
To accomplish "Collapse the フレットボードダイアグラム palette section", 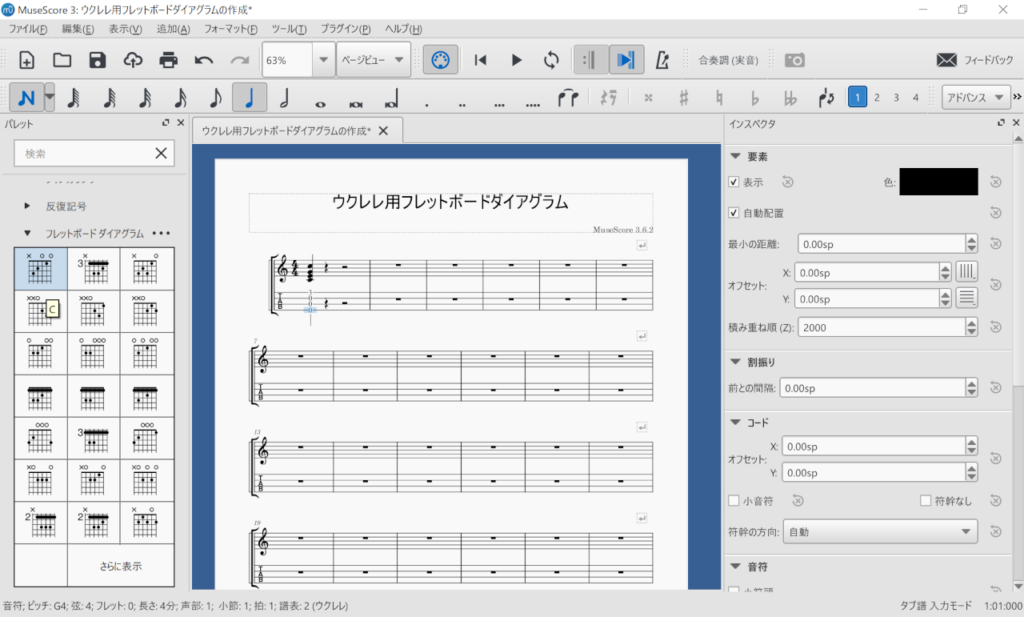I will tap(28, 233).
